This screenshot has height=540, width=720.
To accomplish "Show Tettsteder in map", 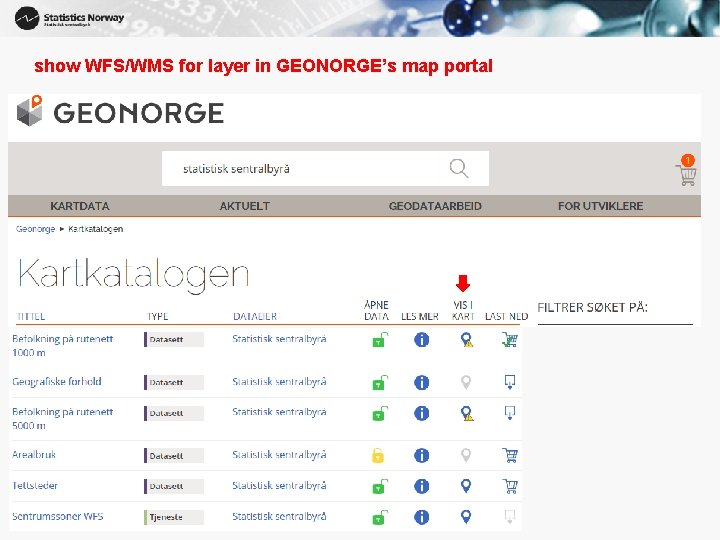I will click(x=466, y=486).
